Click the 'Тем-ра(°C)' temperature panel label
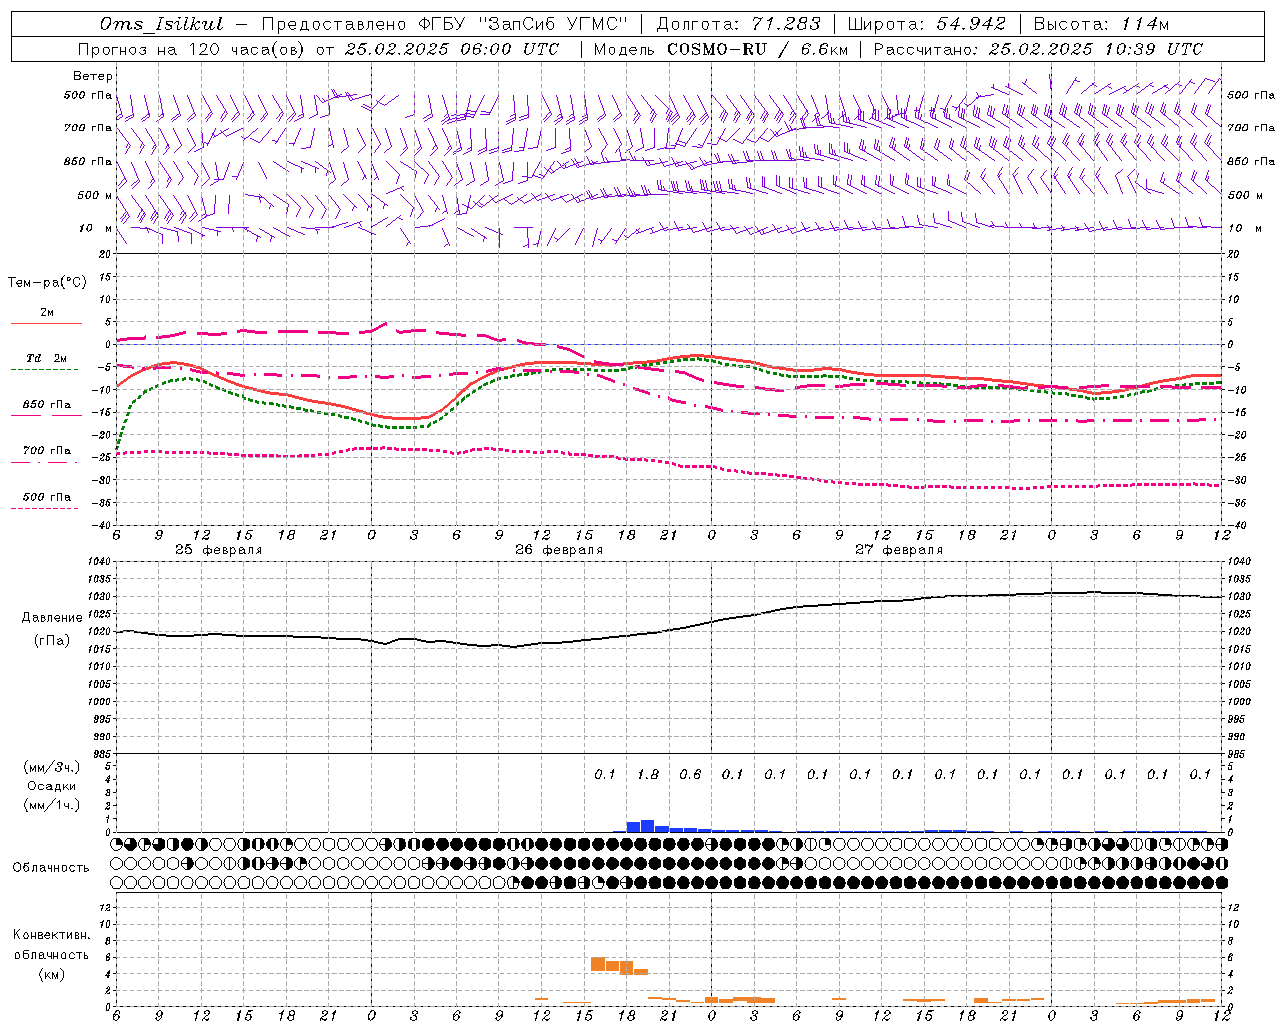This screenshot has width=1280, height=1024. point(47,283)
